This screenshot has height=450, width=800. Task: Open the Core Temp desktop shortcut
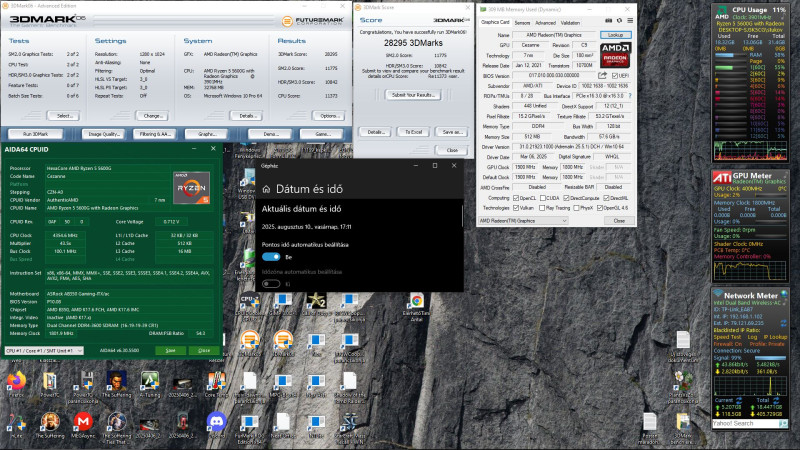coord(216,381)
